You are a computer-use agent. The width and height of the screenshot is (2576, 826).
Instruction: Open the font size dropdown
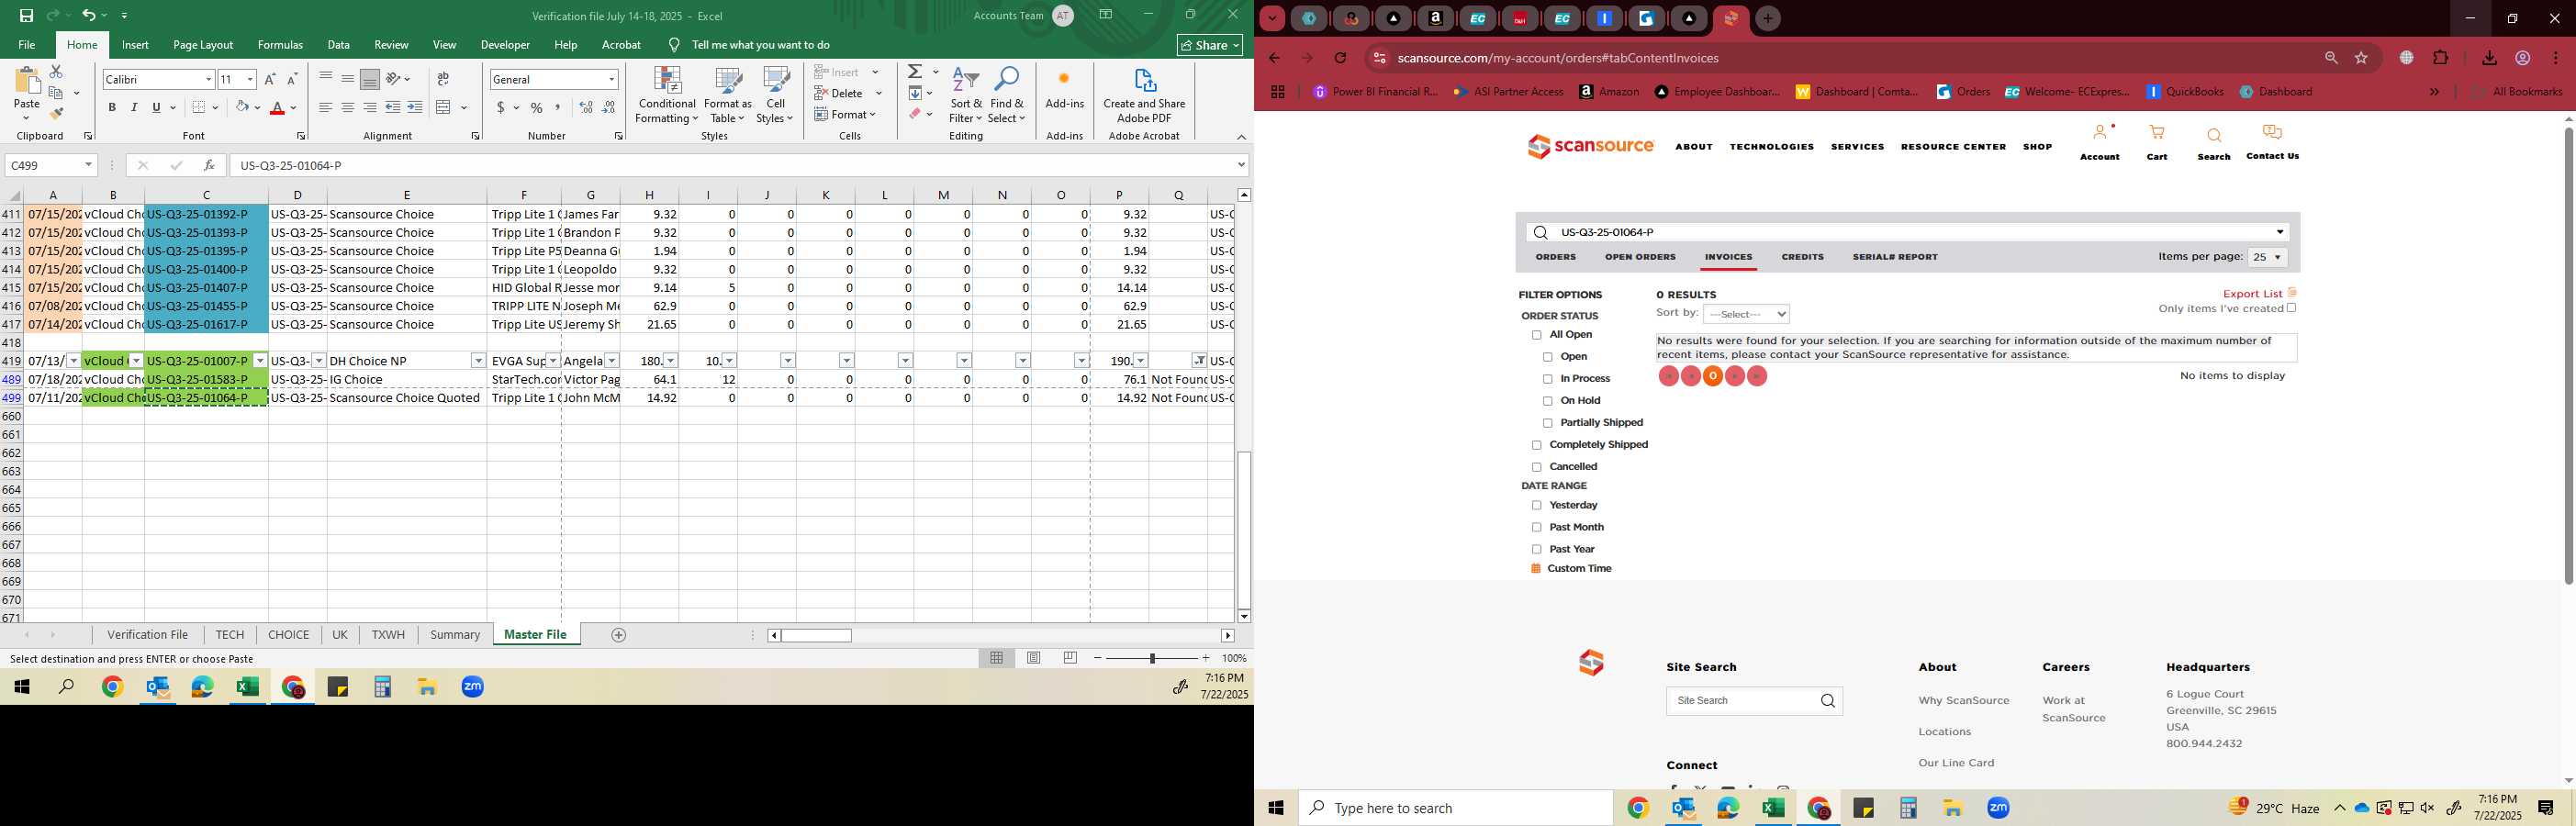tap(250, 79)
